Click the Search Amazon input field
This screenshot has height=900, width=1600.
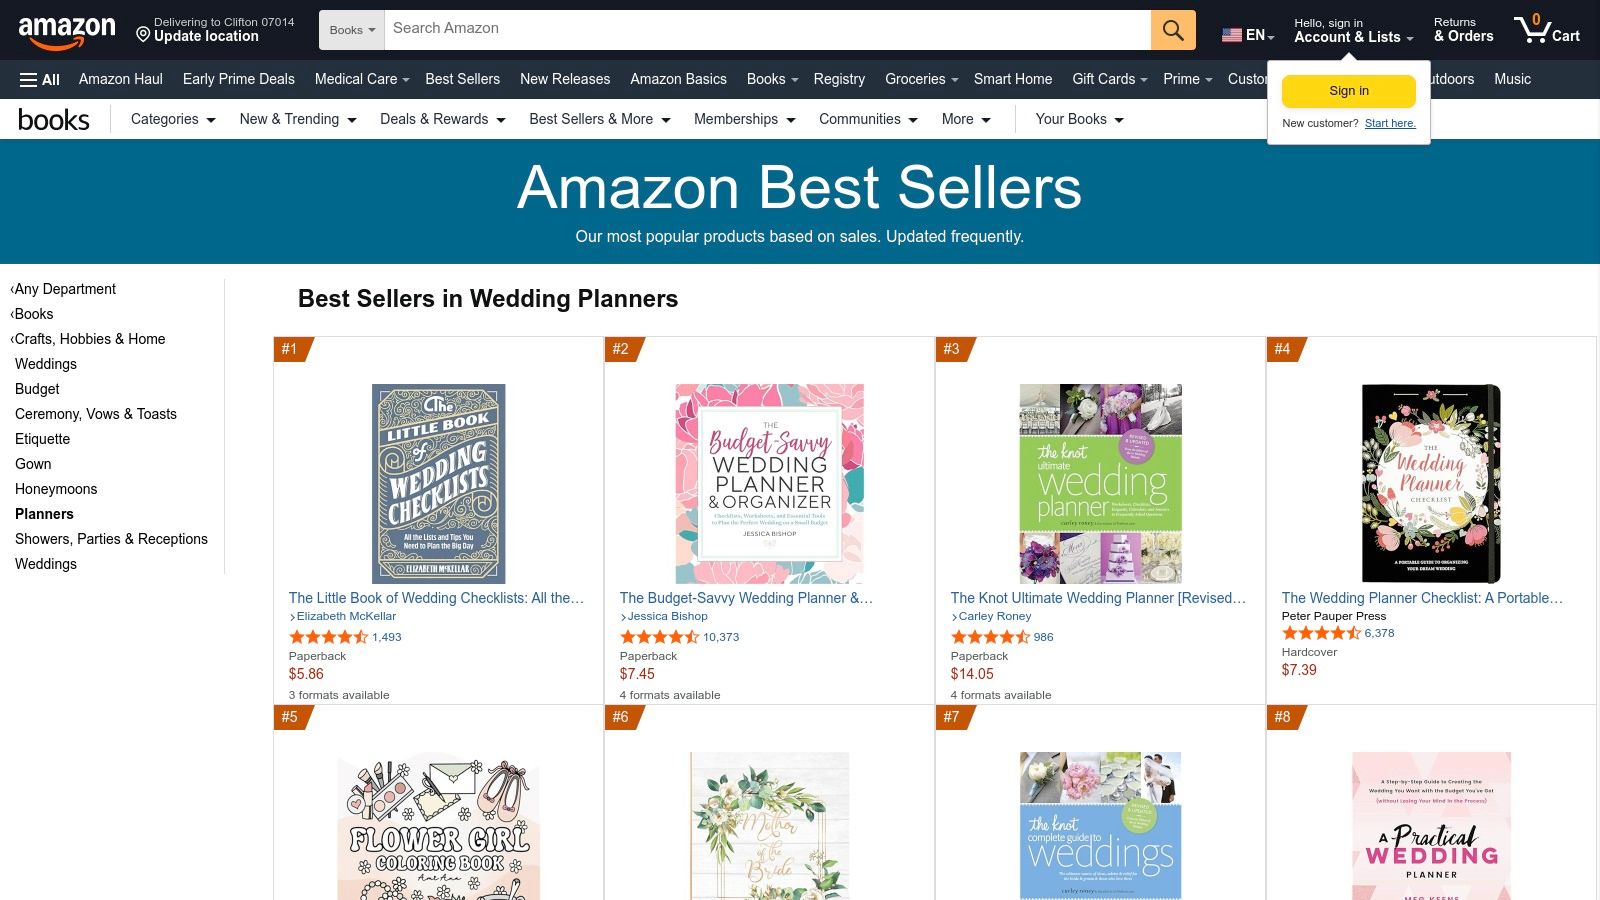click(x=767, y=29)
